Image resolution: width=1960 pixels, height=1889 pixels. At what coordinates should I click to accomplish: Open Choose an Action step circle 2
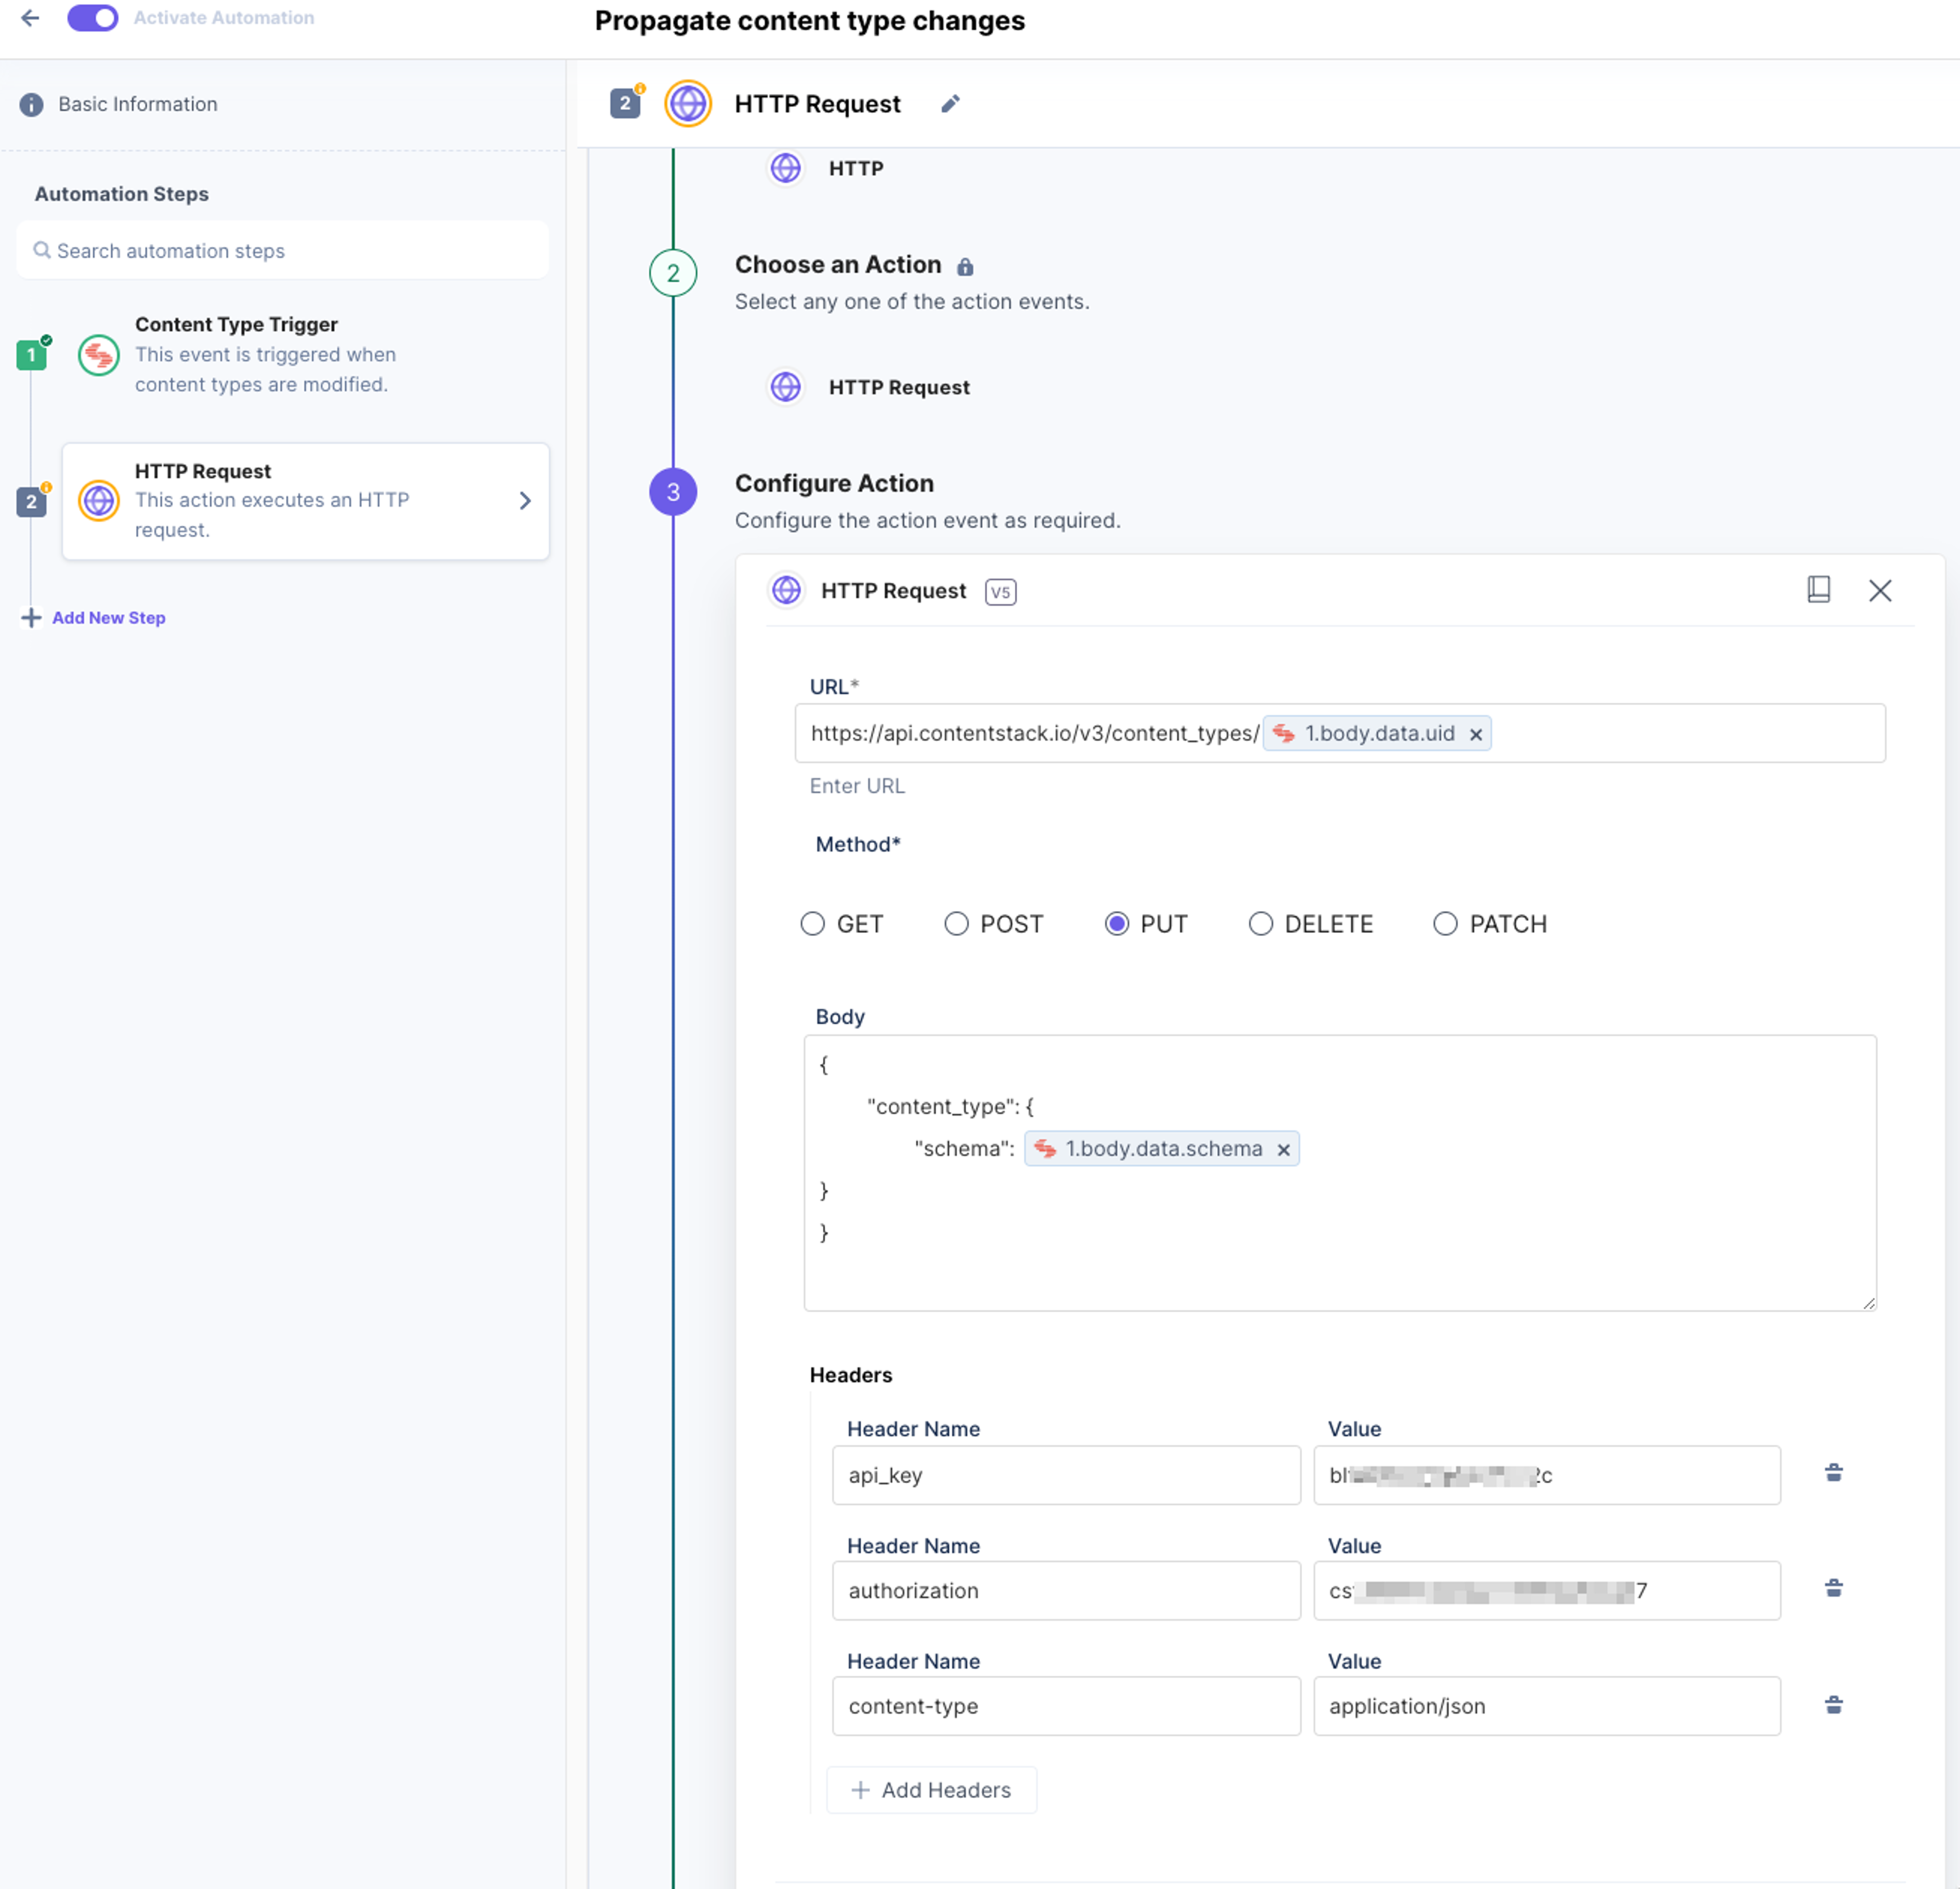pos(673,273)
